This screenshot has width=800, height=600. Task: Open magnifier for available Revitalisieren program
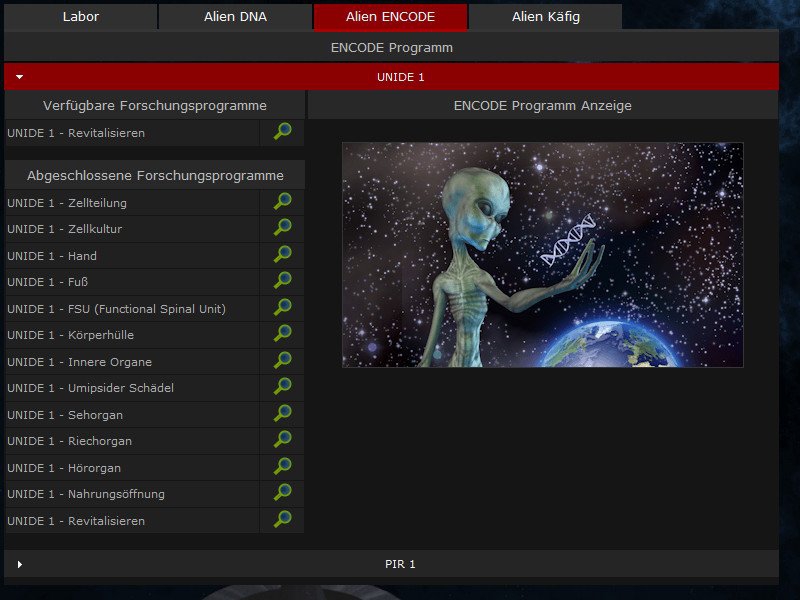(x=282, y=132)
